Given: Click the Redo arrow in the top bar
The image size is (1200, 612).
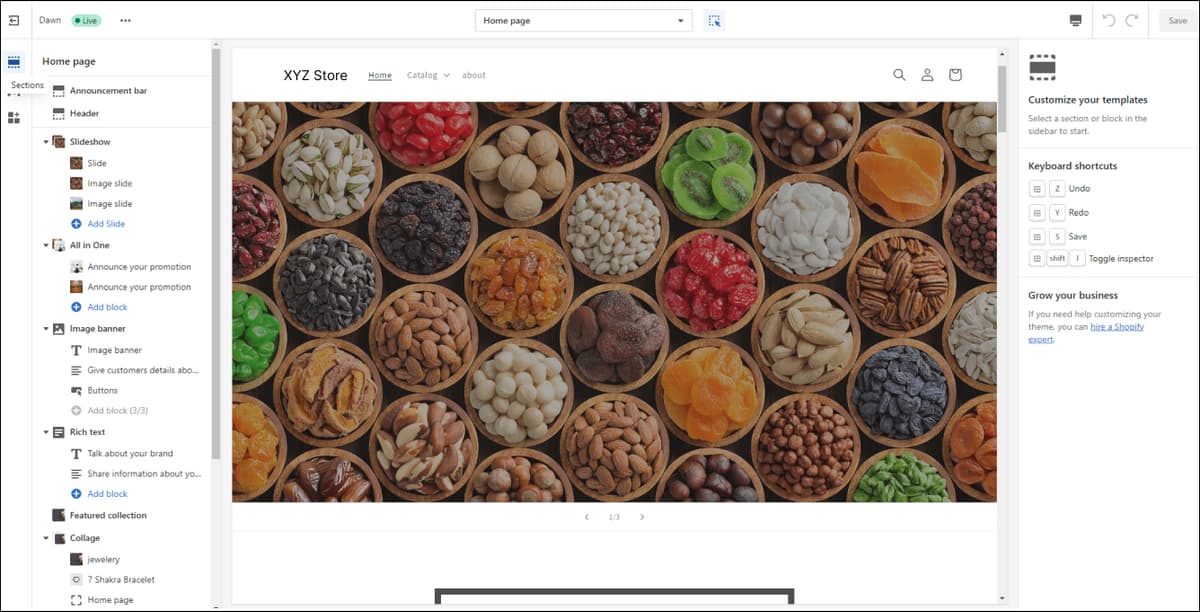Looking at the screenshot, I should click(x=1132, y=20).
